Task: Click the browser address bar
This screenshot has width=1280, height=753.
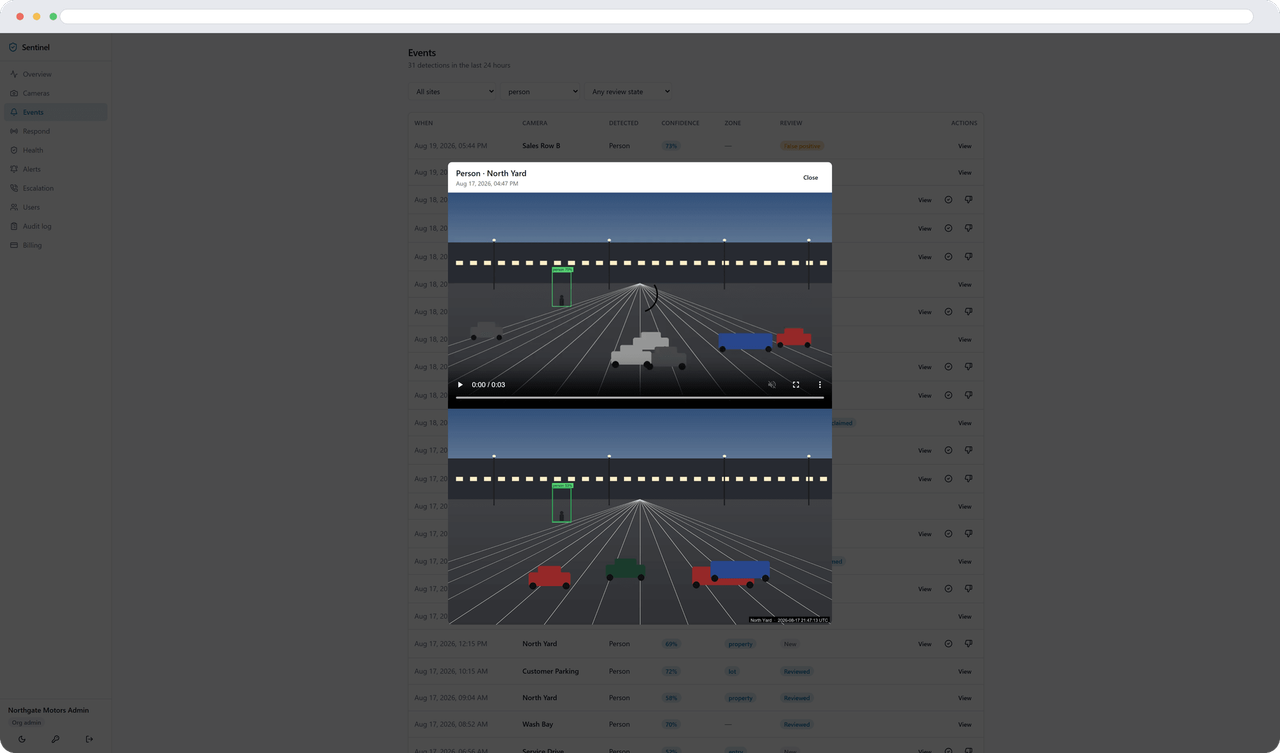Action: point(656,16)
